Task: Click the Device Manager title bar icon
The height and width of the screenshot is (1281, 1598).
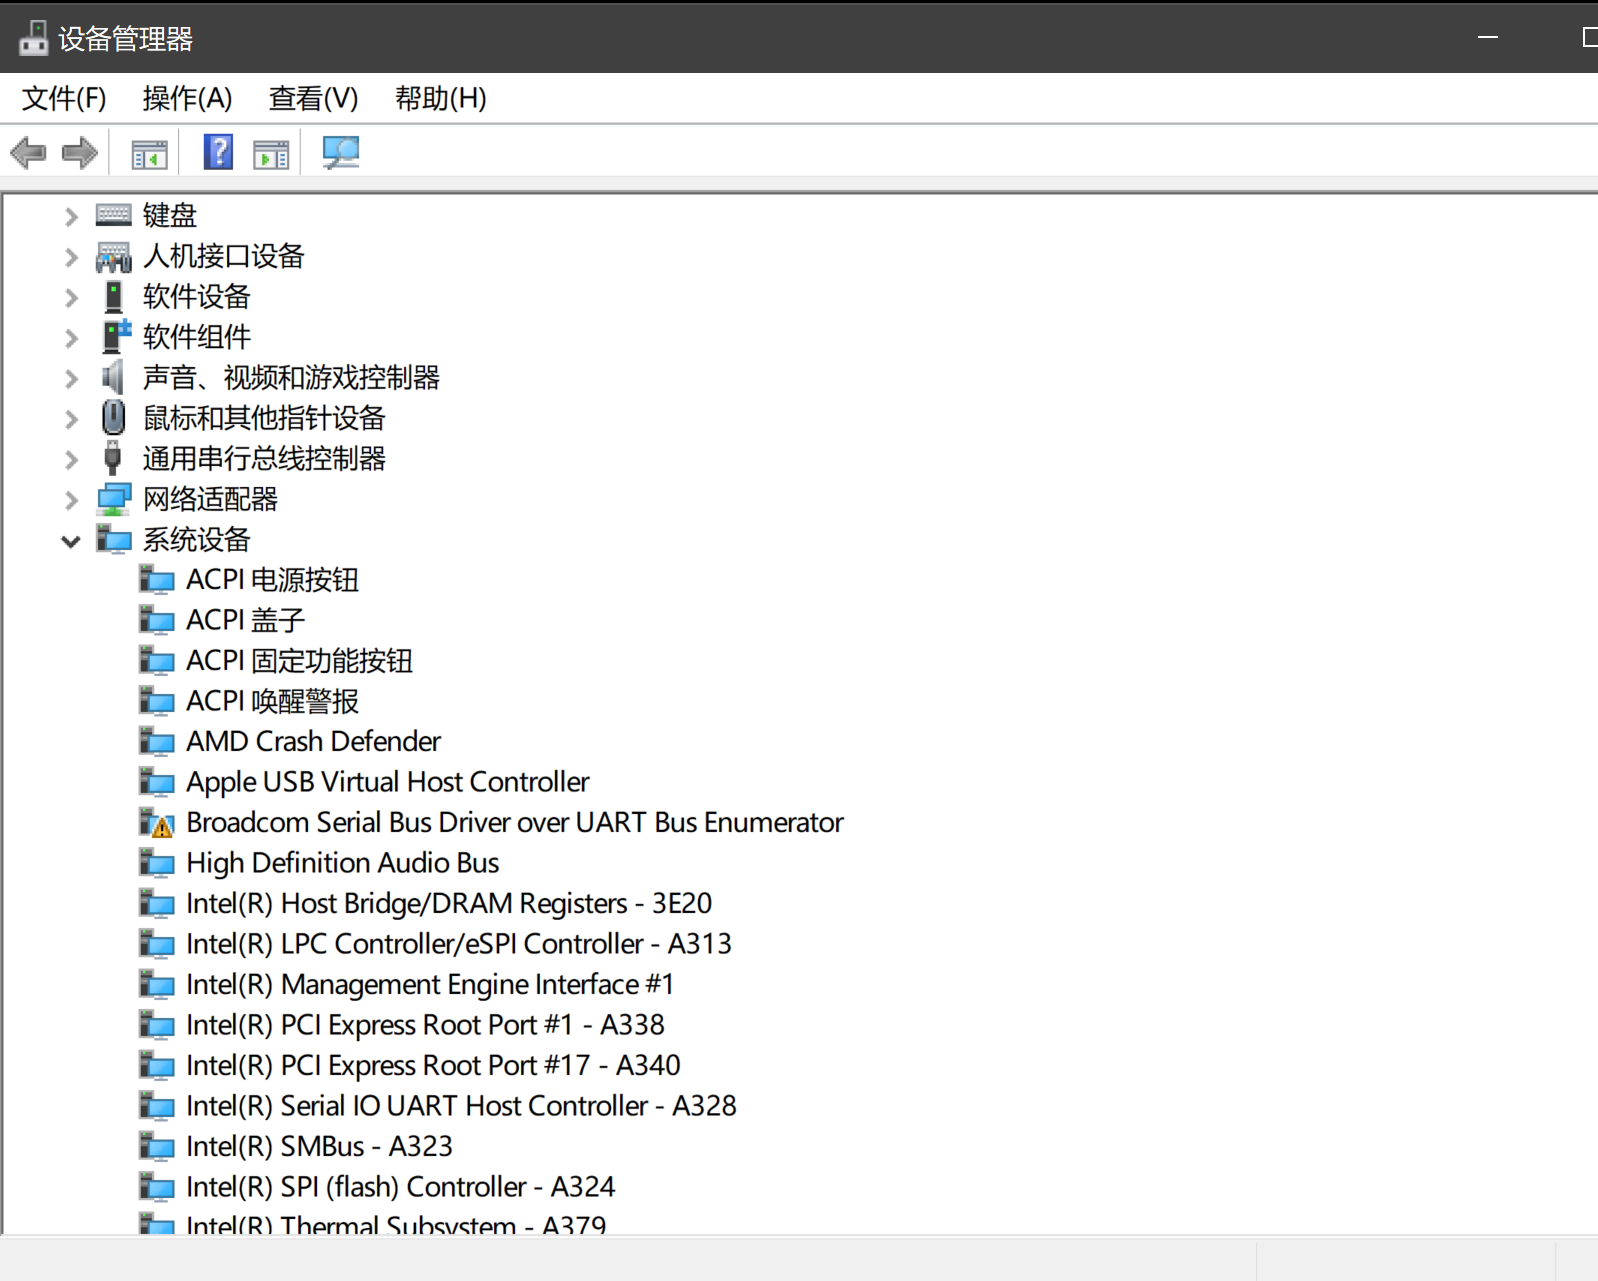Action: coord(33,38)
